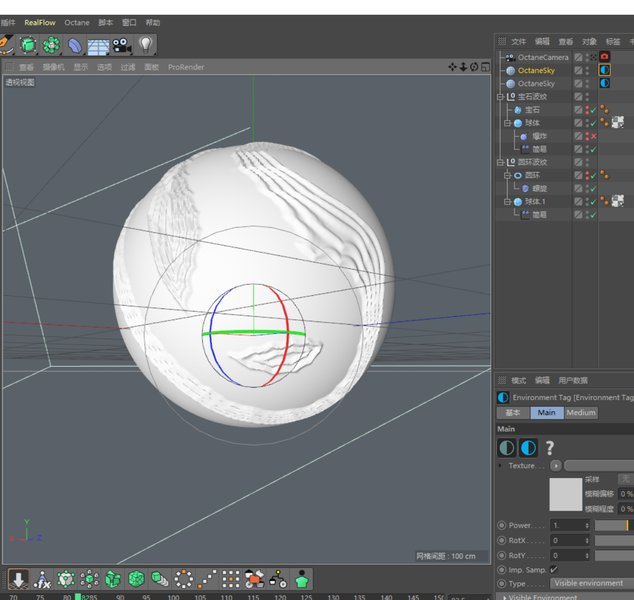Viewport: 634px width, 600px height.
Task: Toggle the RotX animation keyframe circle
Action: 502,540
